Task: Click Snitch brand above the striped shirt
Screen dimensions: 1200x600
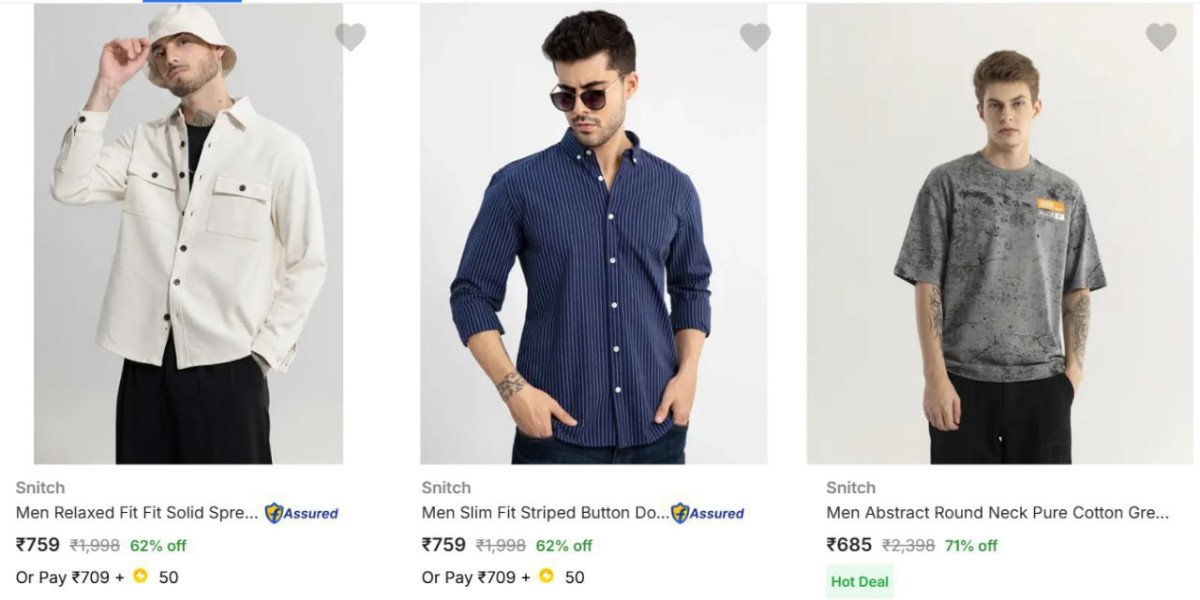Action: pos(446,488)
